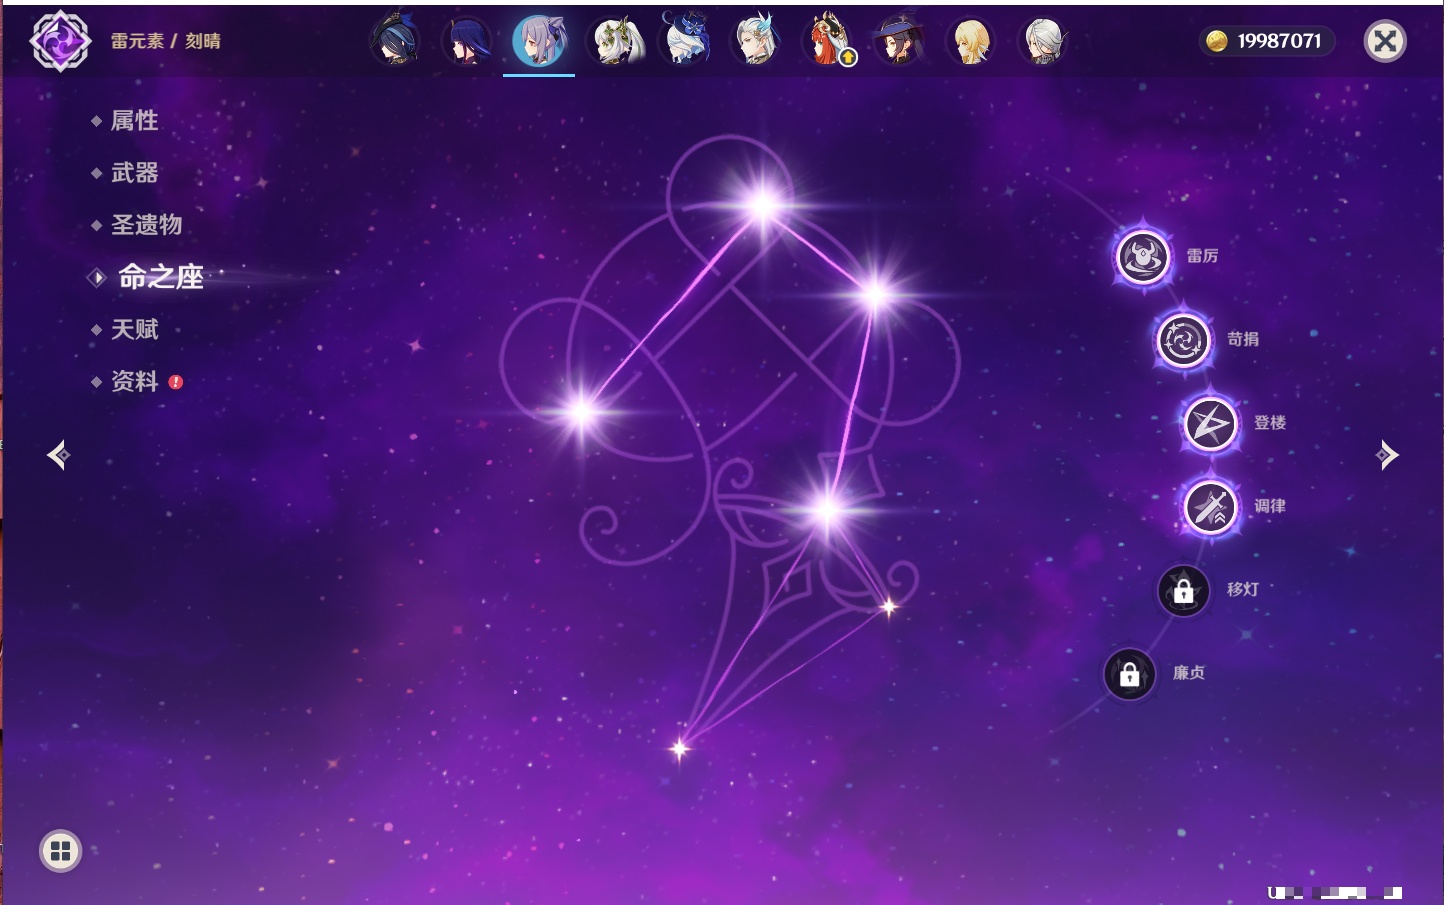Image resolution: width=1444 pixels, height=905 pixels.
Task: Choose the Furina portrait with blue hat
Action: (684, 41)
